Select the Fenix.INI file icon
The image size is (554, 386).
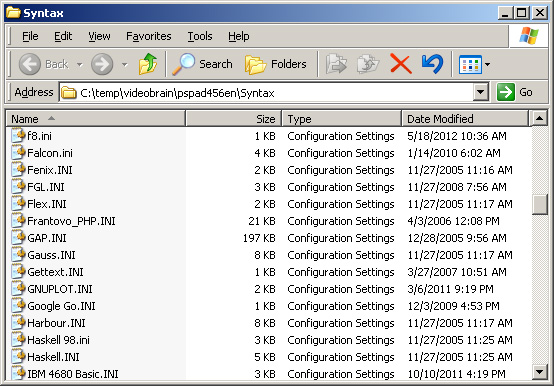18,170
